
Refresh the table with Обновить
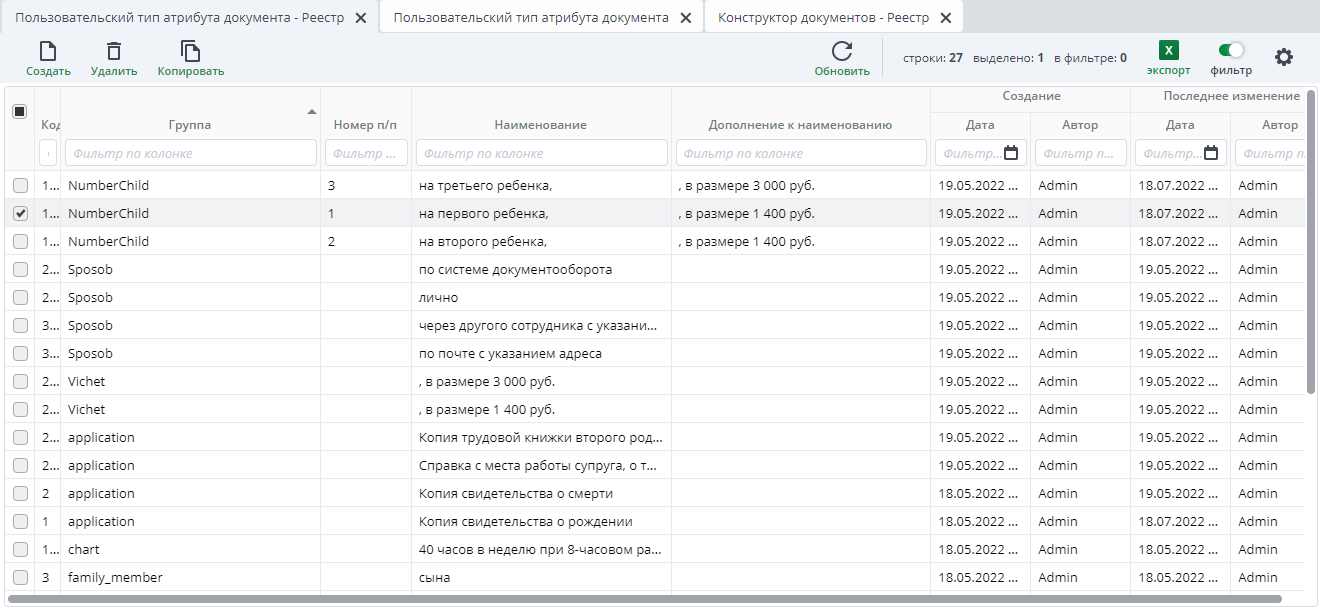[x=840, y=57]
